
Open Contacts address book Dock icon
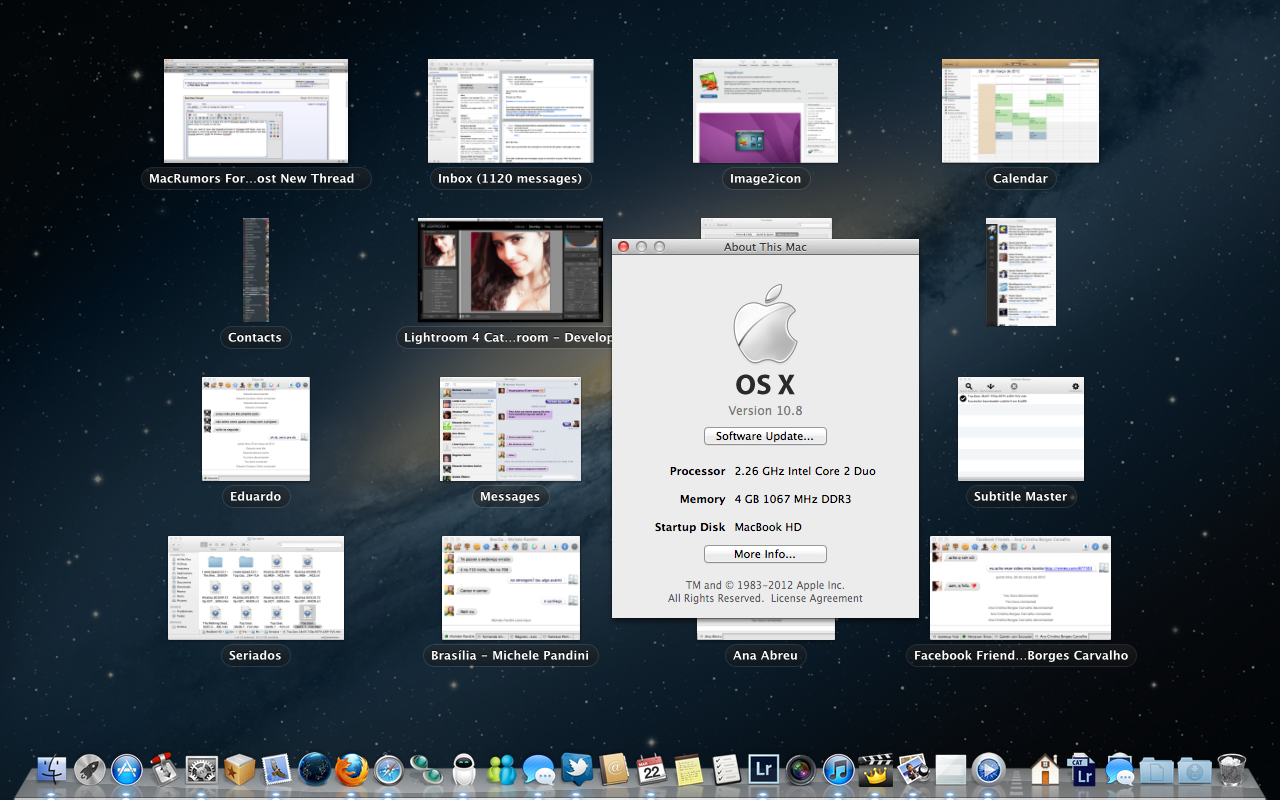[614, 769]
